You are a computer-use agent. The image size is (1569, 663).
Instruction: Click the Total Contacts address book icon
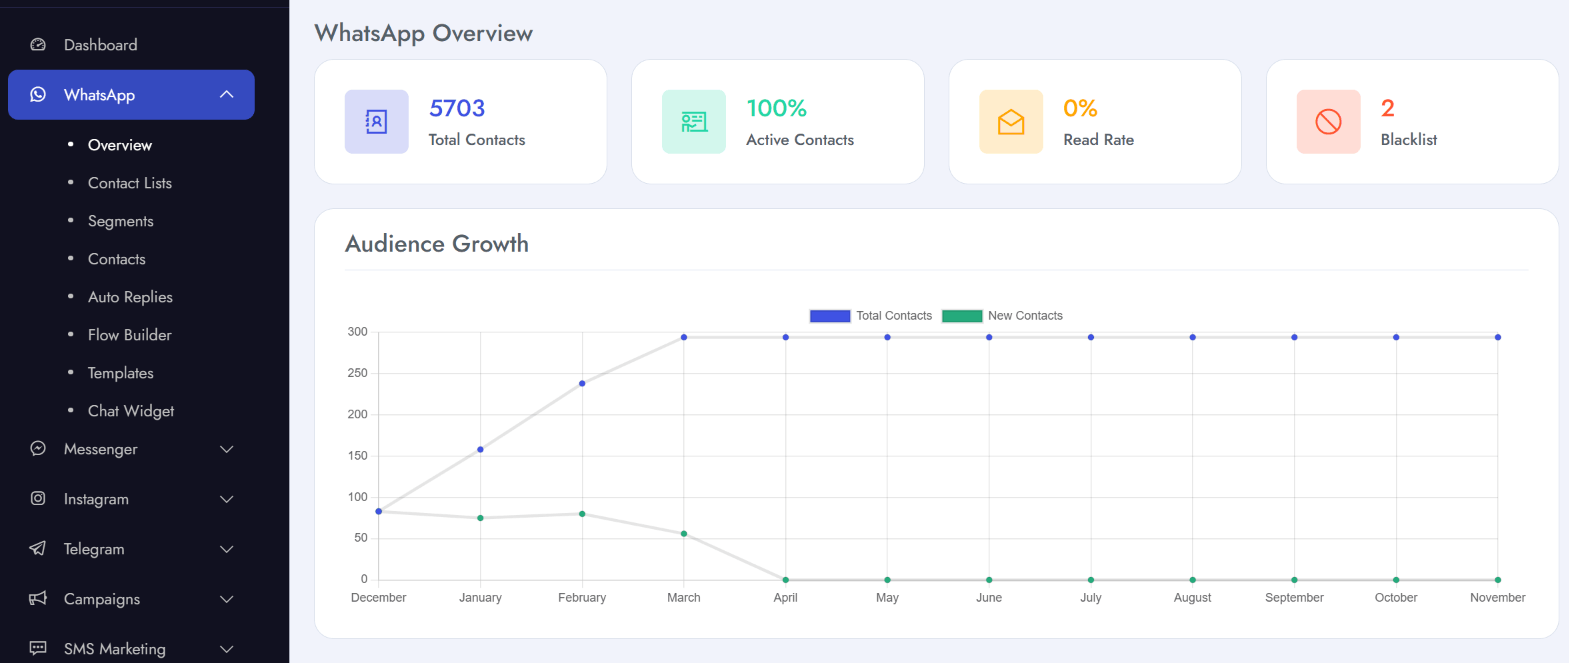(x=377, y=122)
